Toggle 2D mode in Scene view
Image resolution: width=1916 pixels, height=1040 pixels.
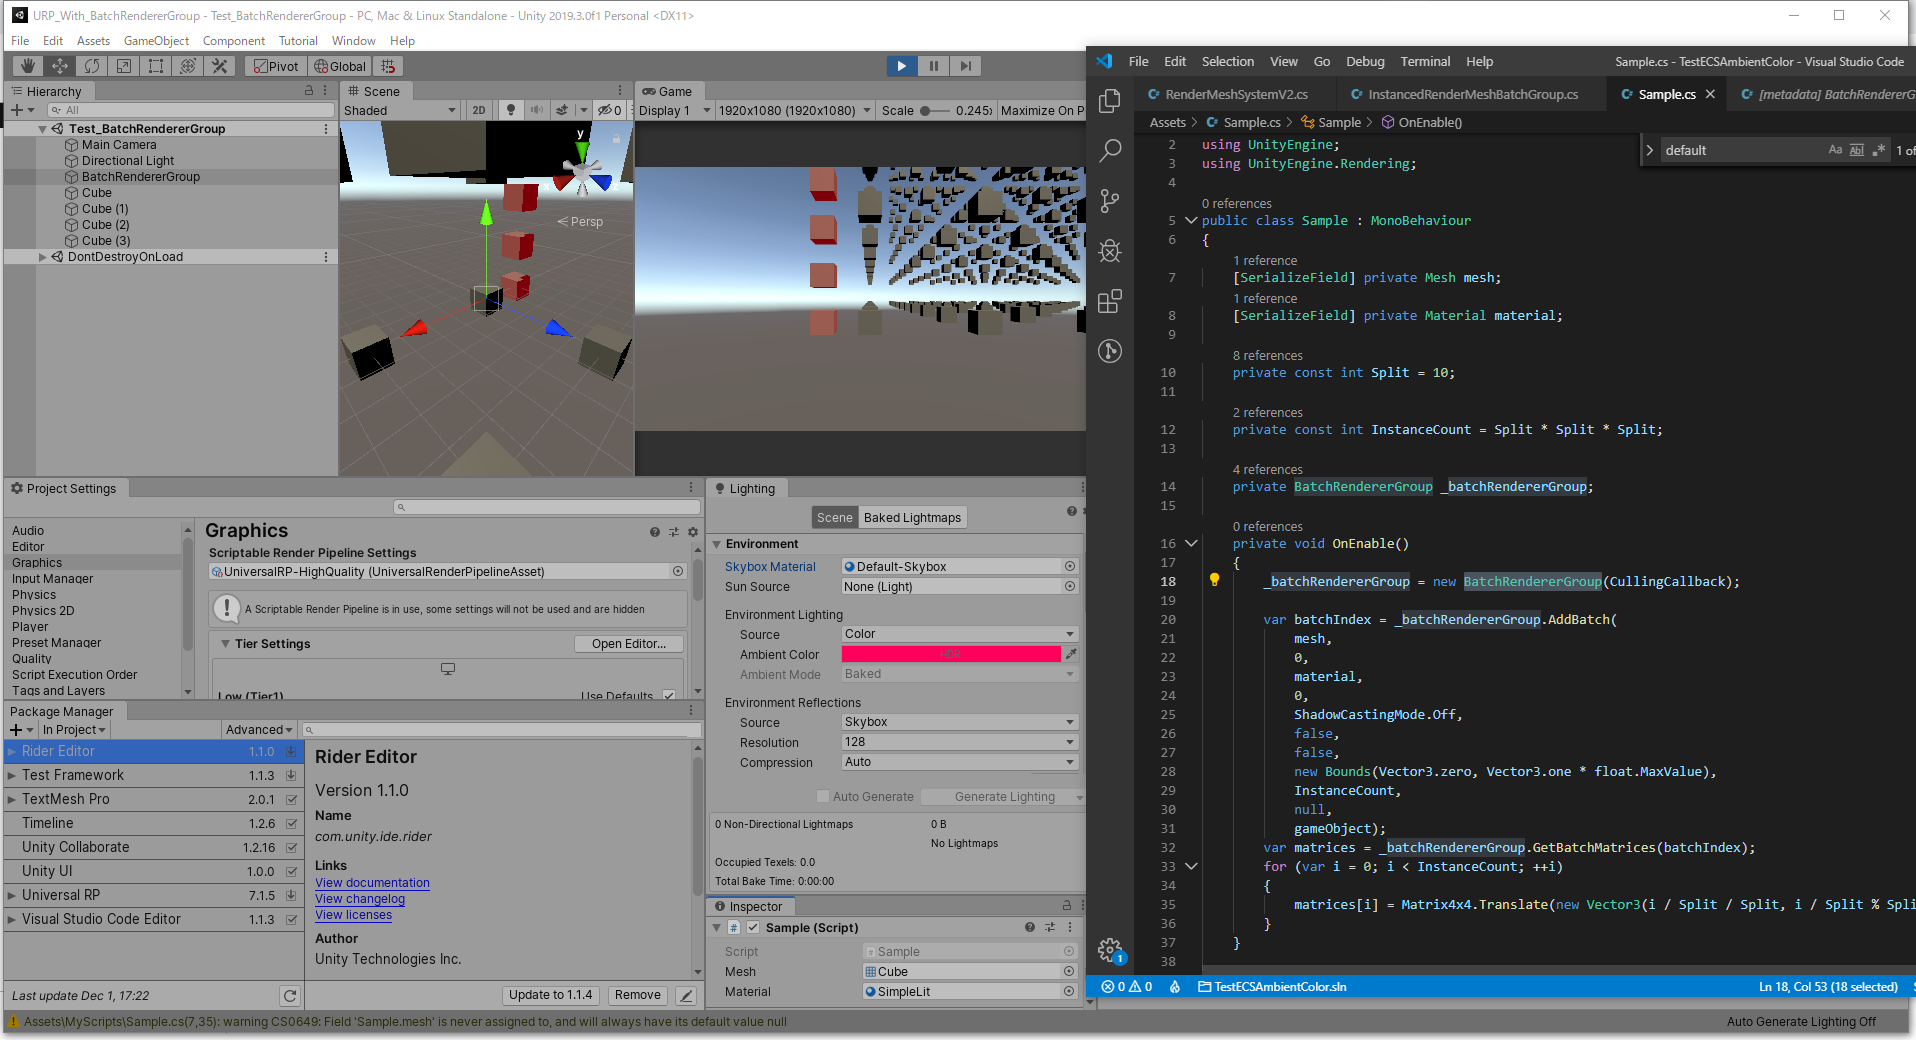click(479, 111)
